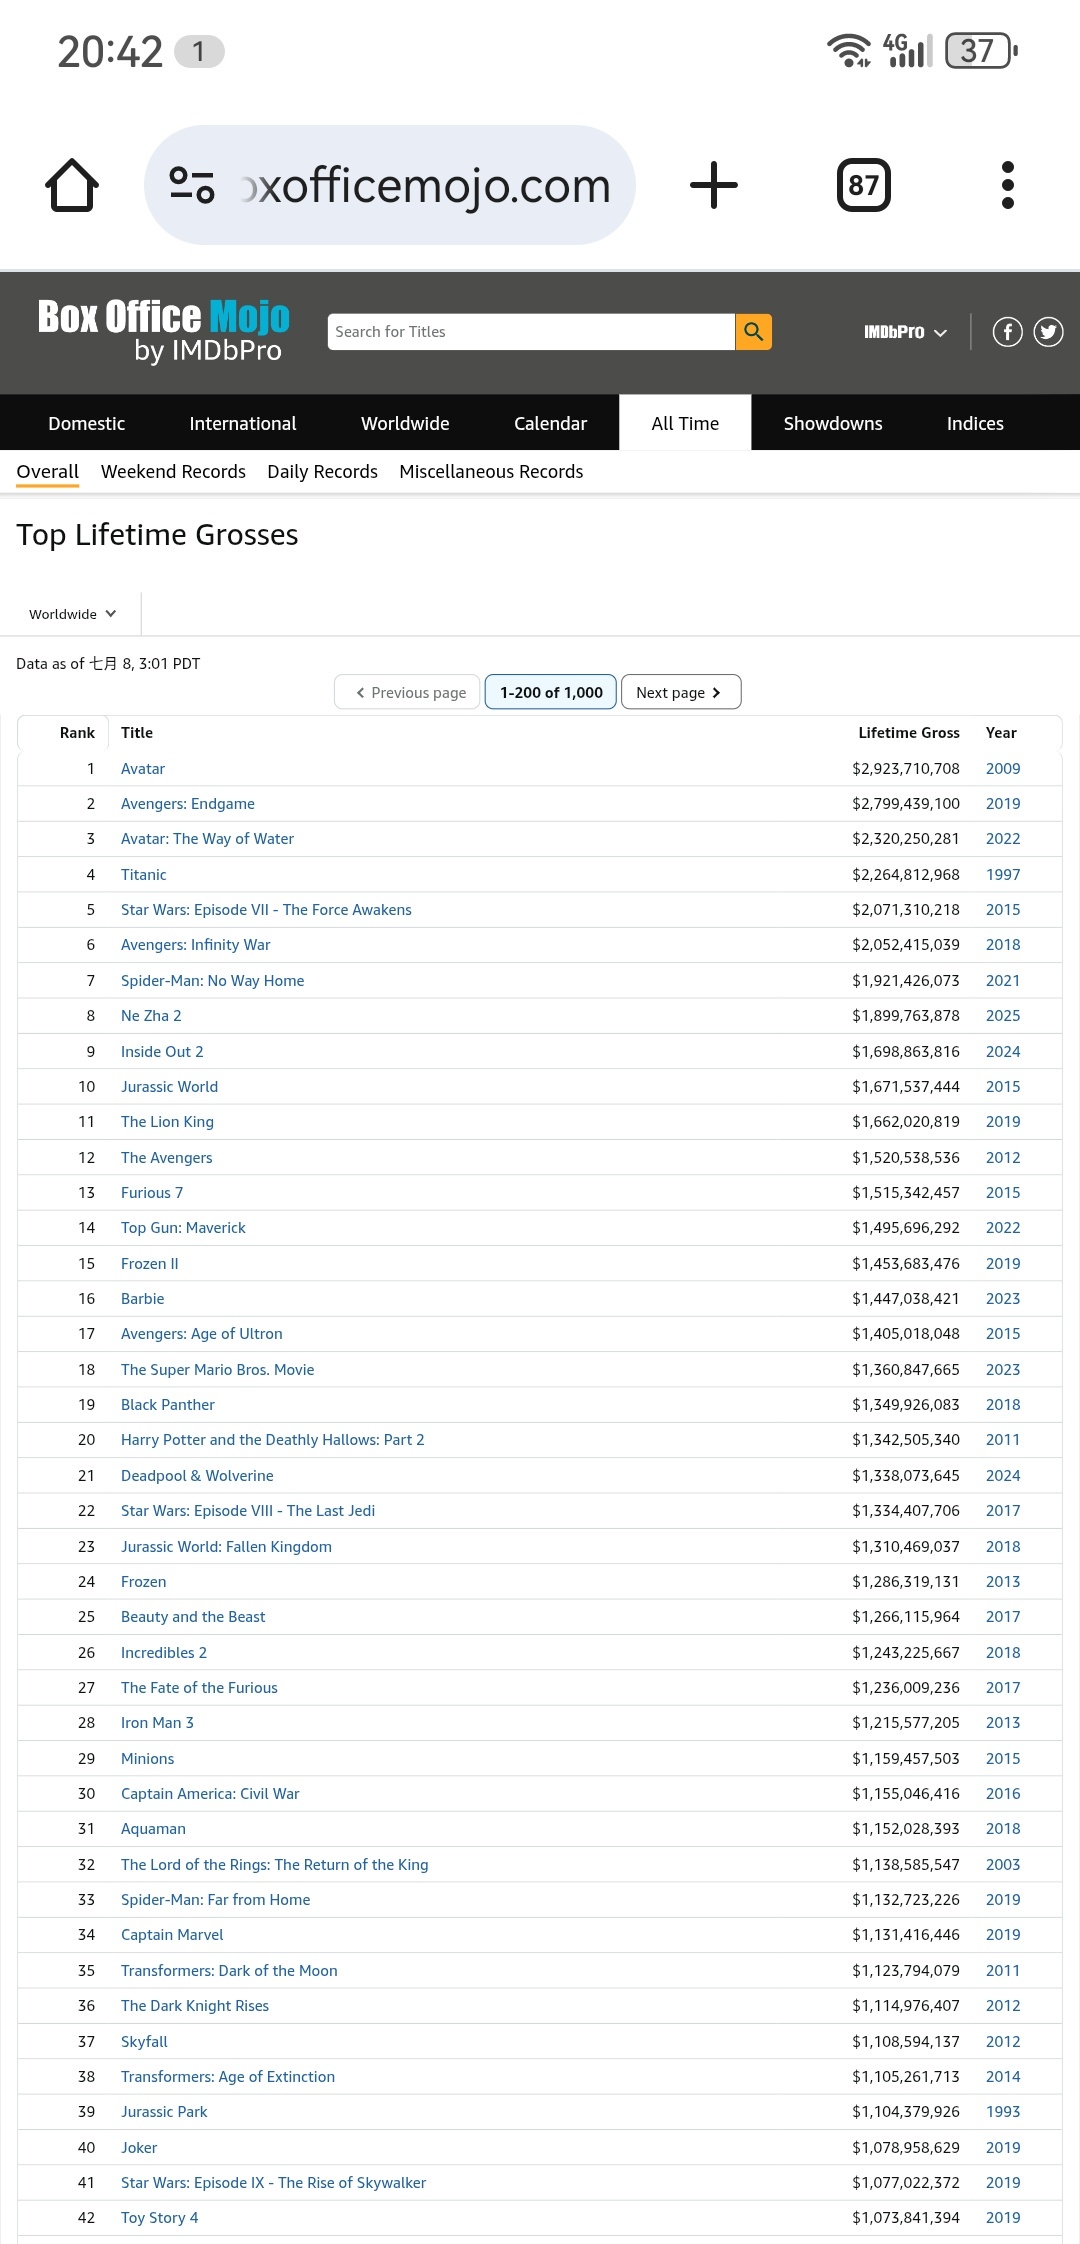Open the tab switcher showing 87
1080x2244 pixels.
(x=863, y=185)
